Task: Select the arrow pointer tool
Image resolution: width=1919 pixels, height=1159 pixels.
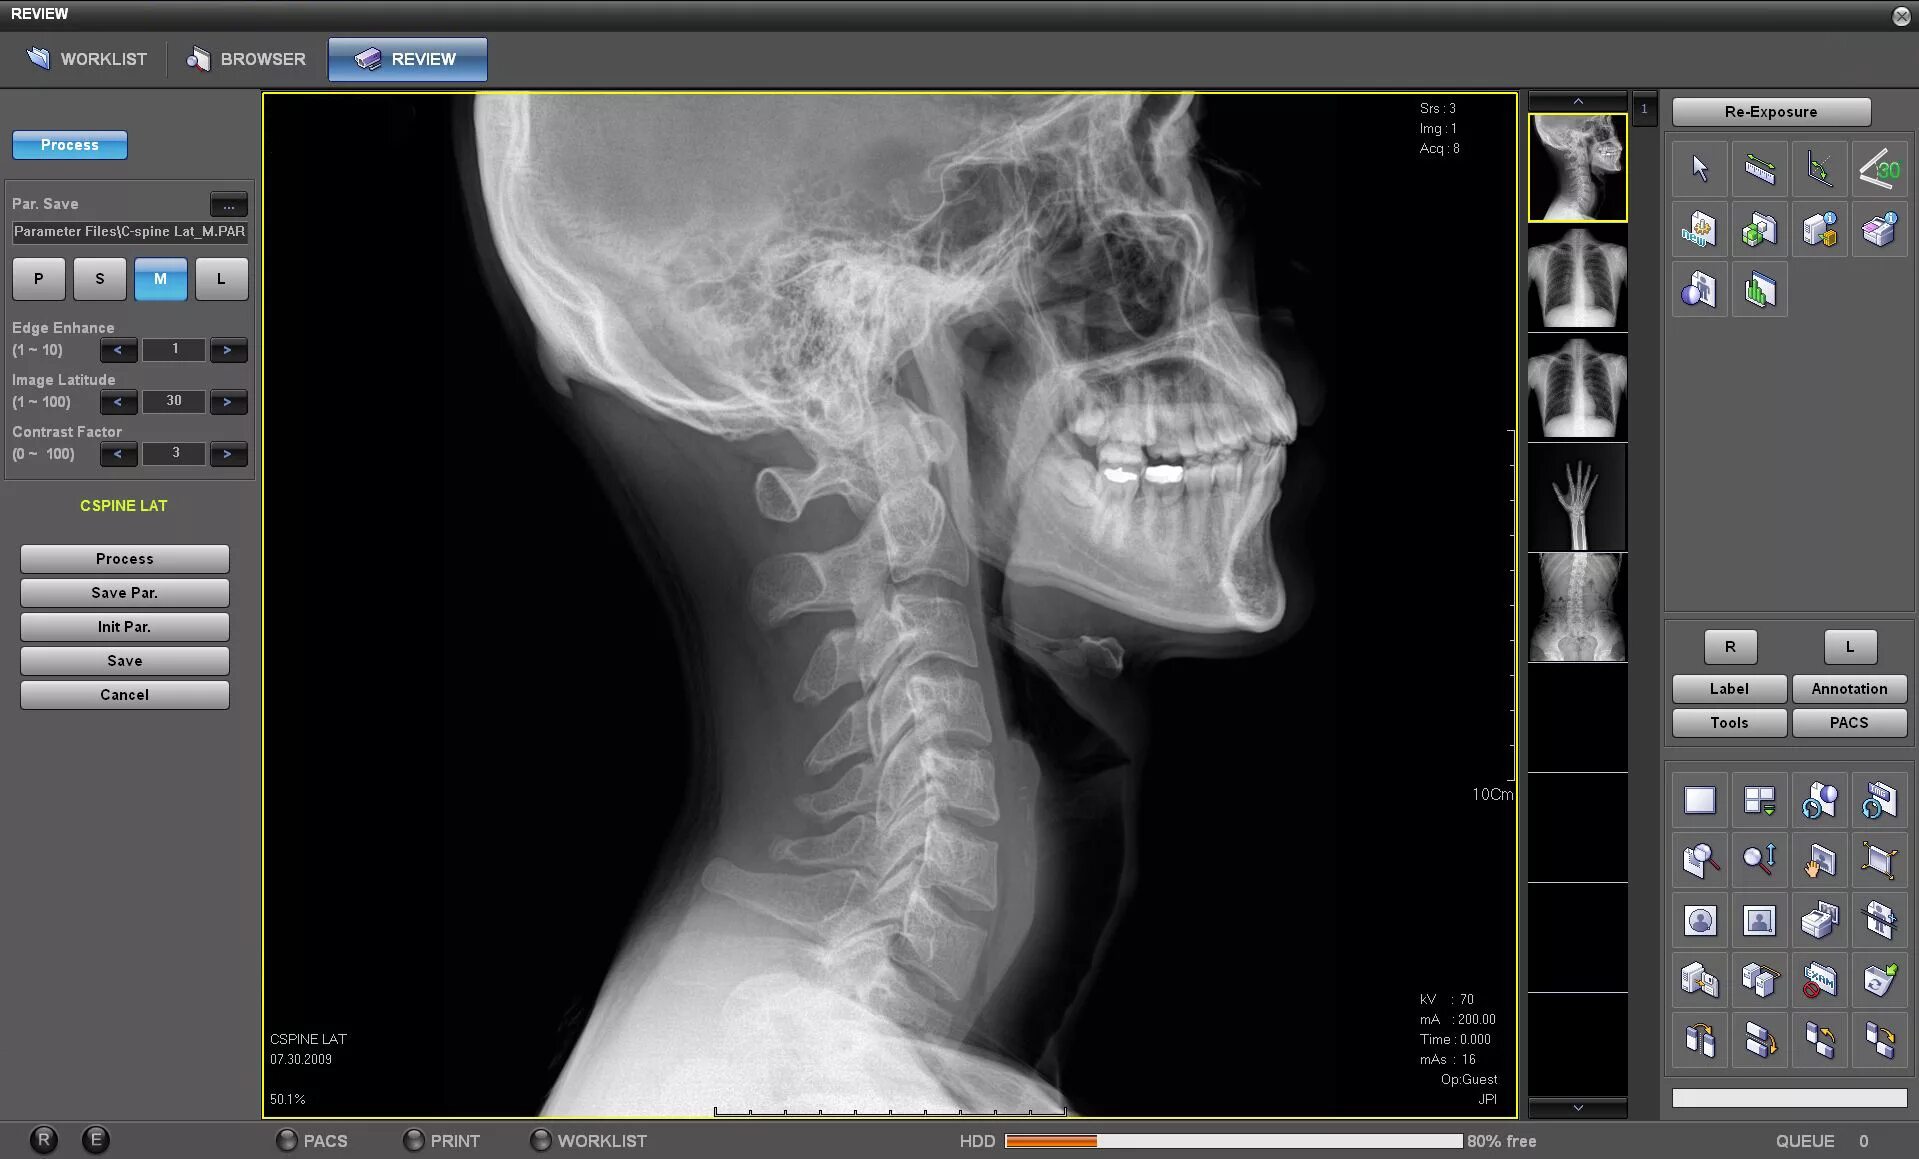Action: tap(1699, 168)
